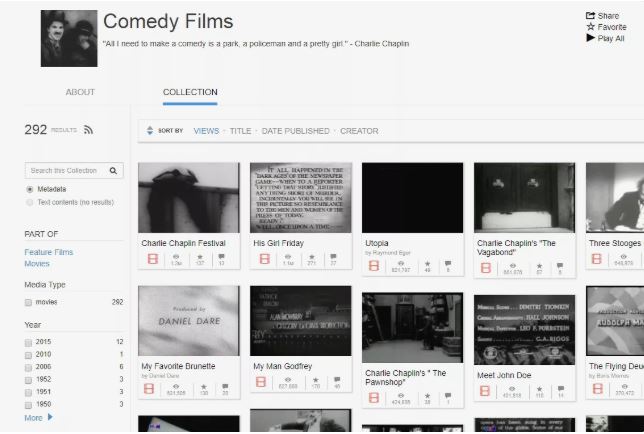Click film icon on Meet John Doe card
The width and height of the screenshot is (644, 434).
pyautogui.click(x=485, y=391)
